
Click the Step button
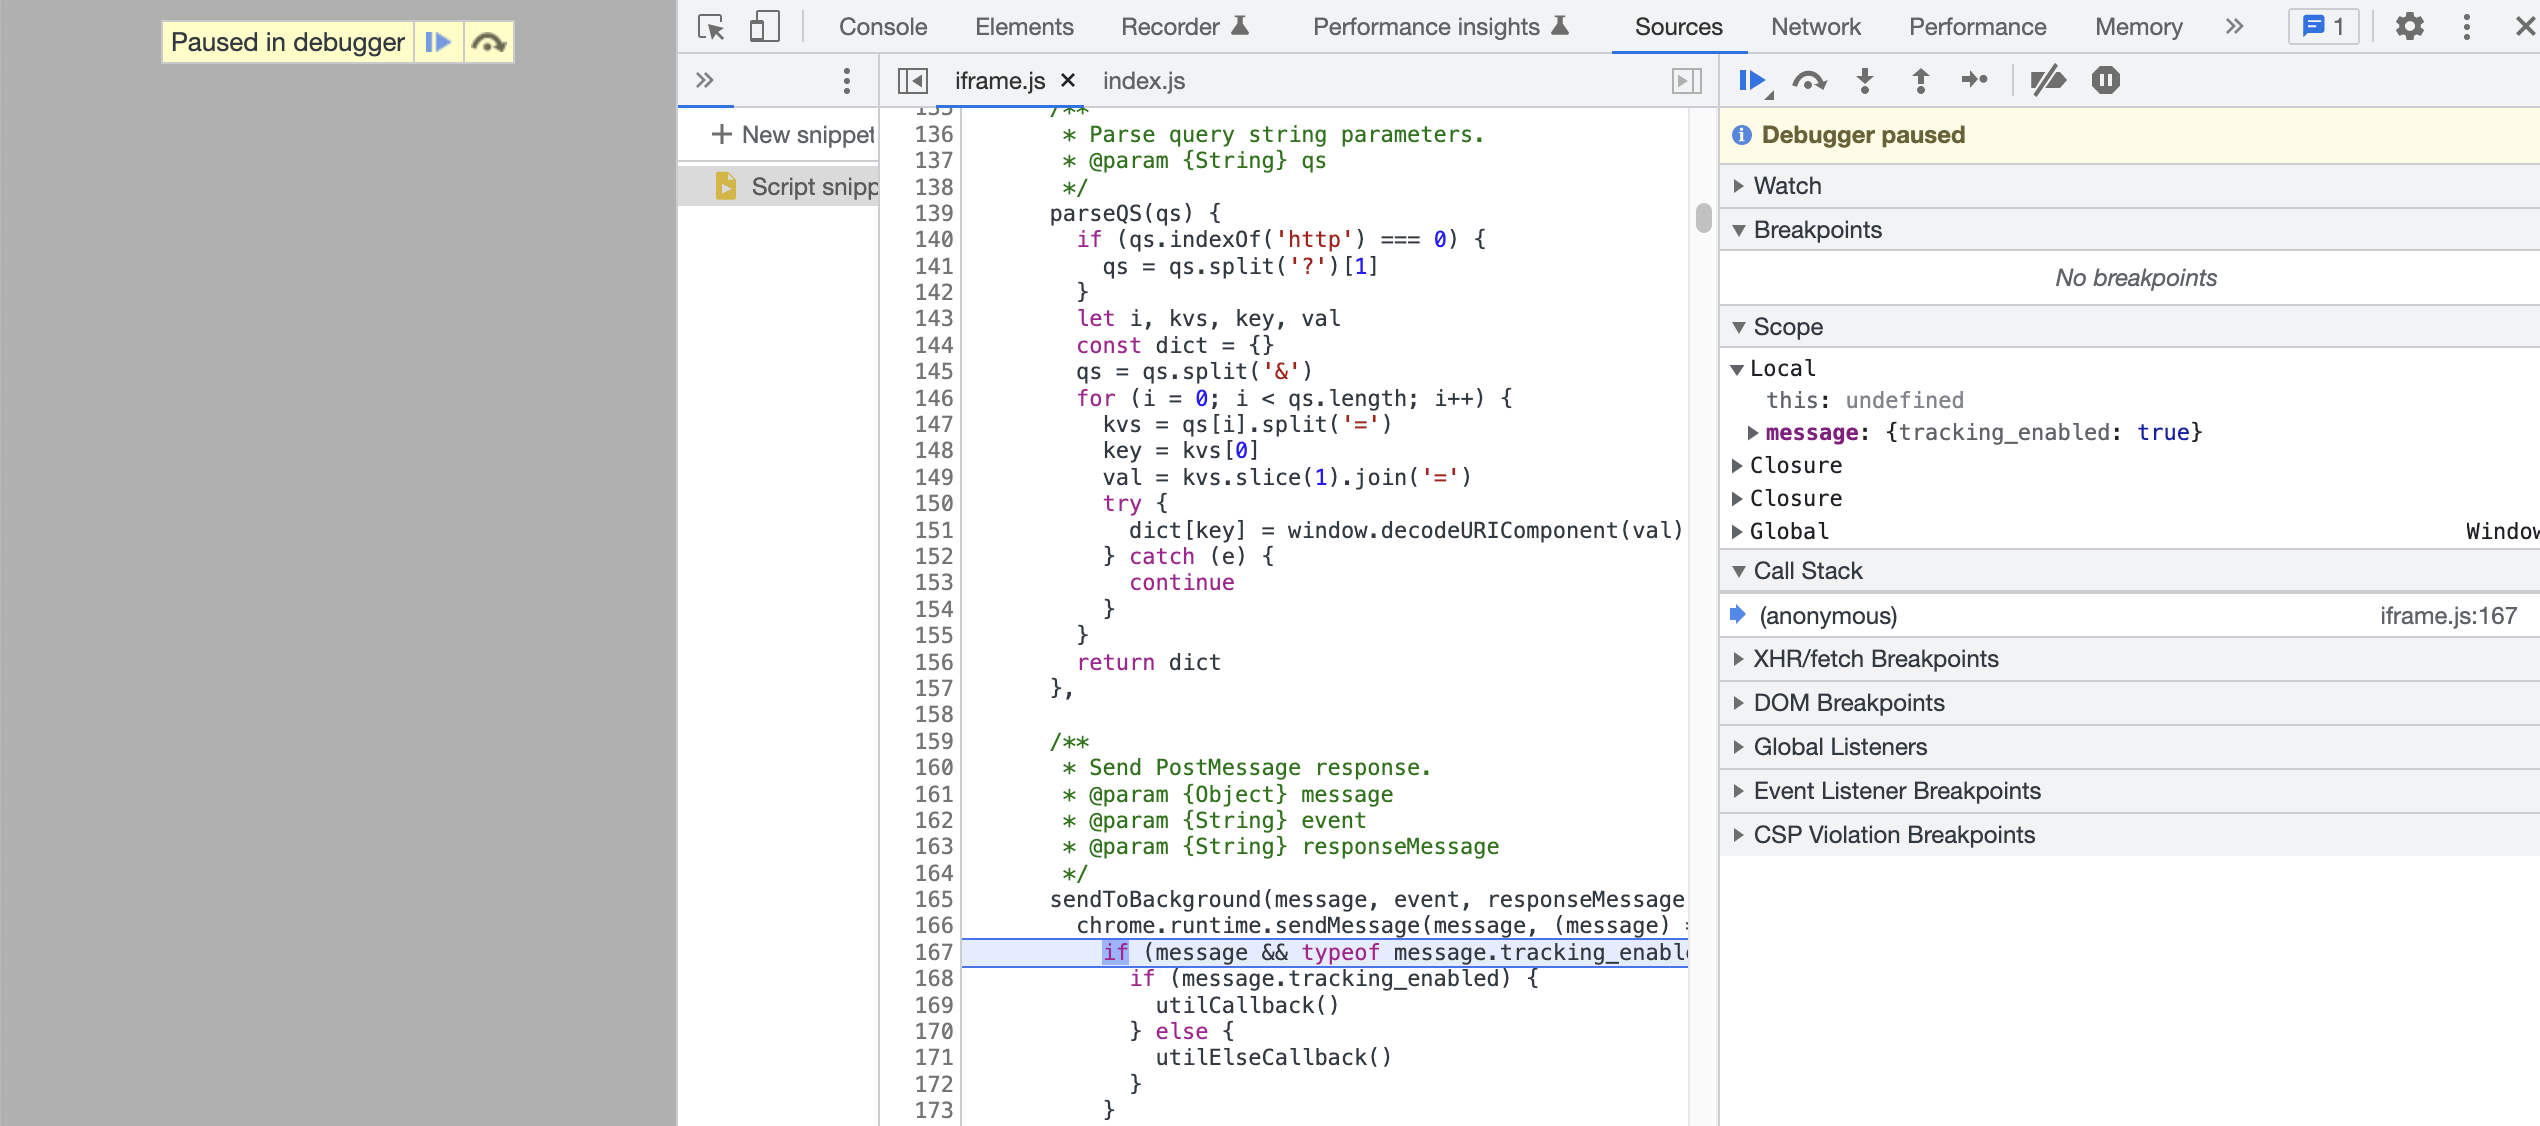tap(1975, 80)
